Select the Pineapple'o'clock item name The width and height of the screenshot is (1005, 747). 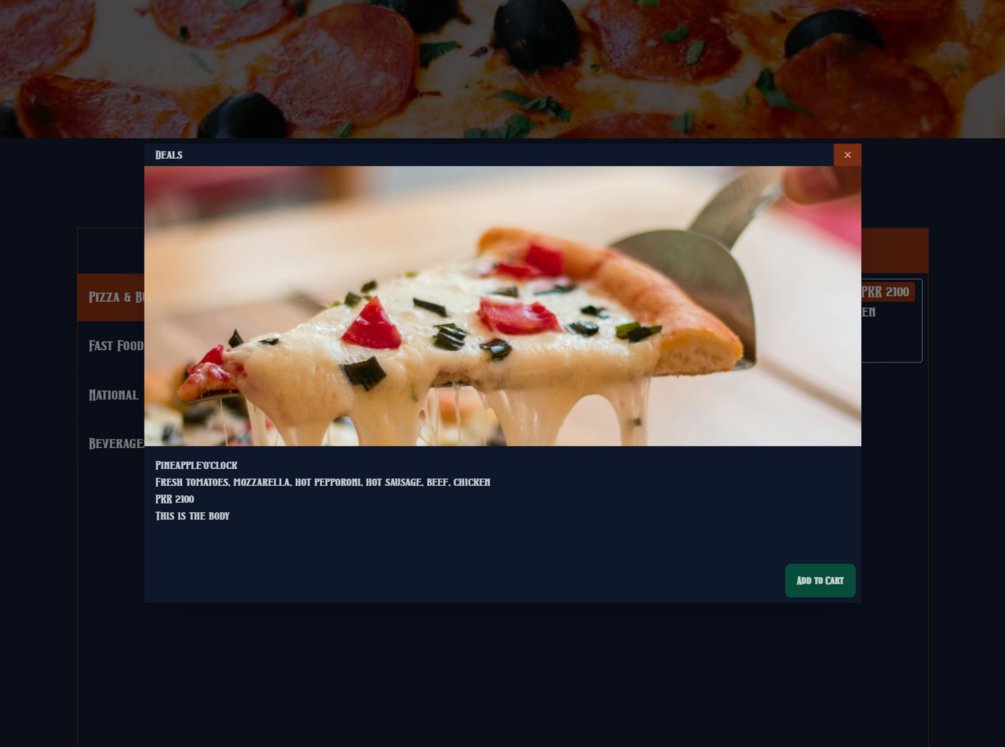coord(196,466)
